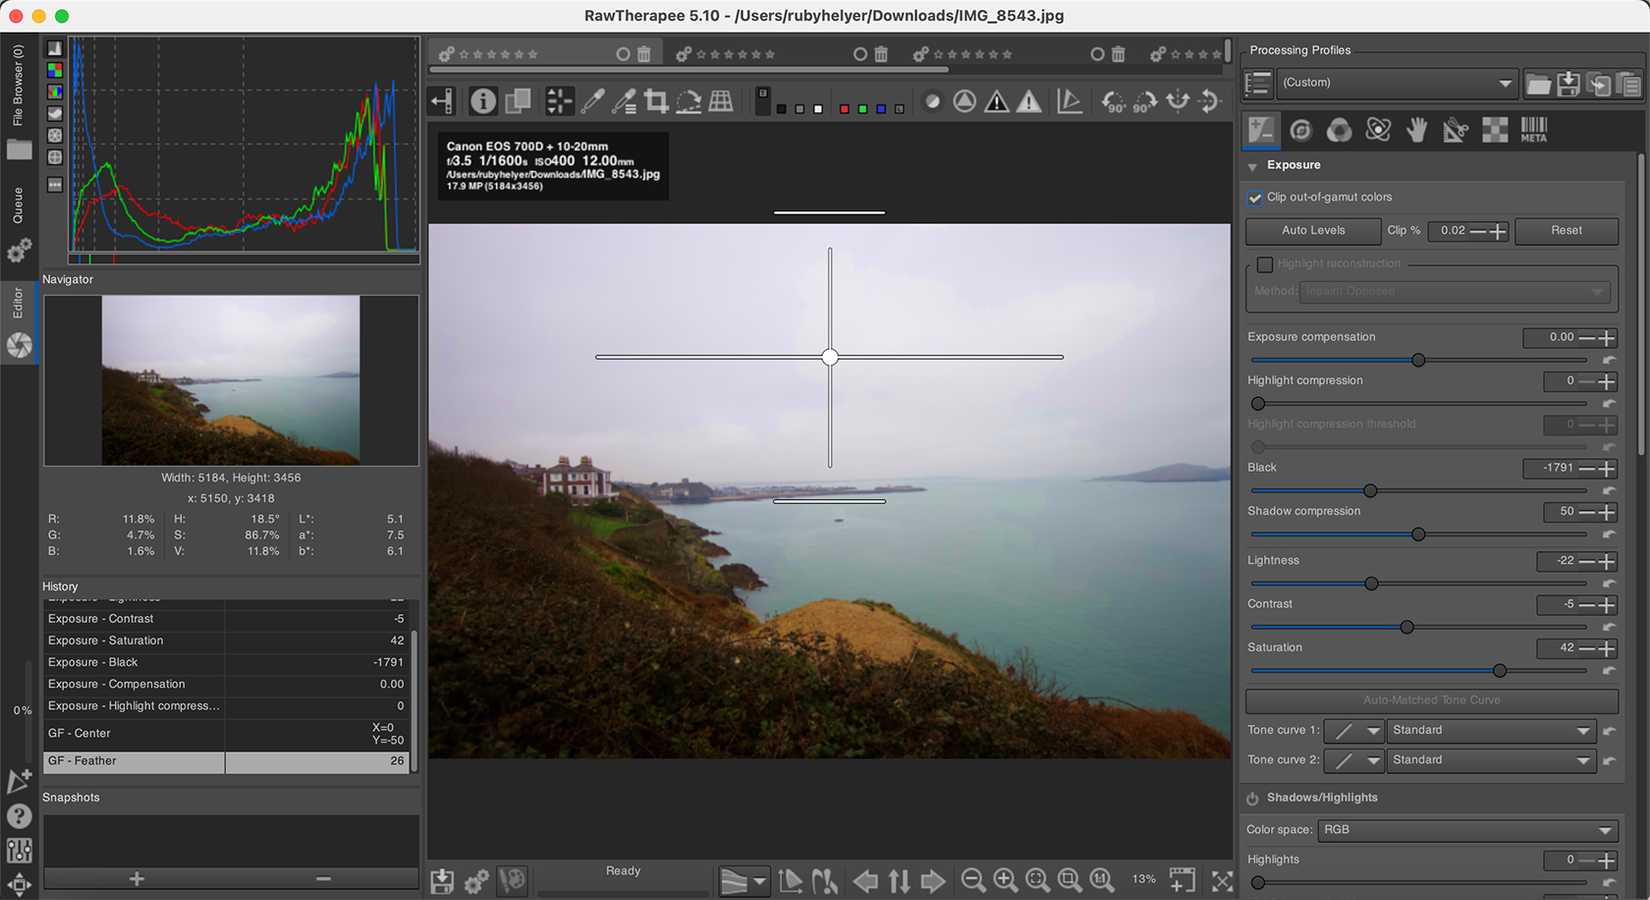Select the Crop tool in the toolbar
The image size is (1650, 900).
[657, 101]
